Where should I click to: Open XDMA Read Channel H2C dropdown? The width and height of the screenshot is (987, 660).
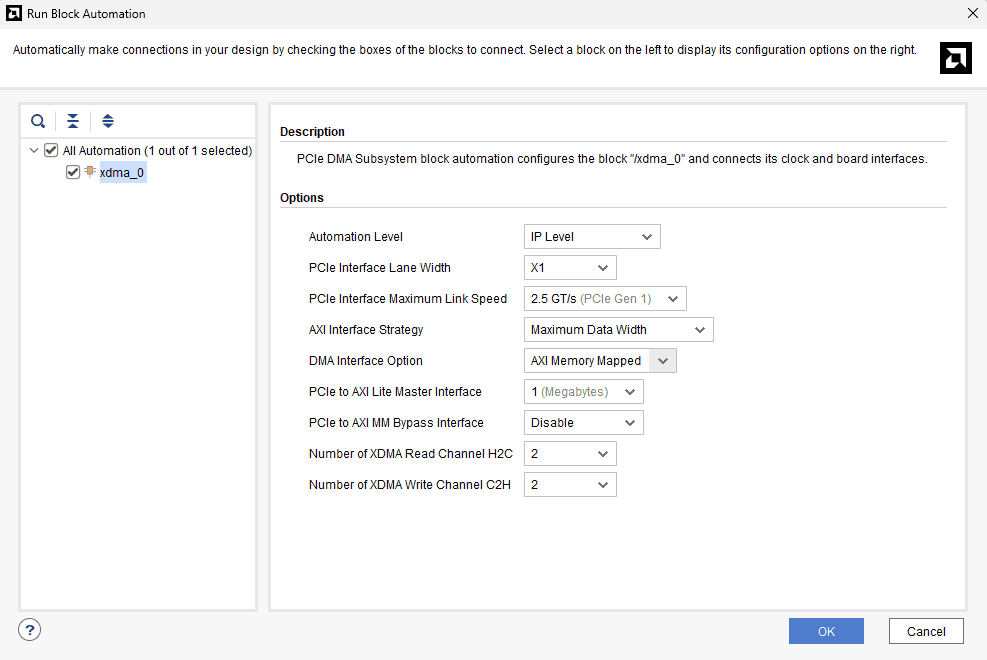(x=570, y=454)
